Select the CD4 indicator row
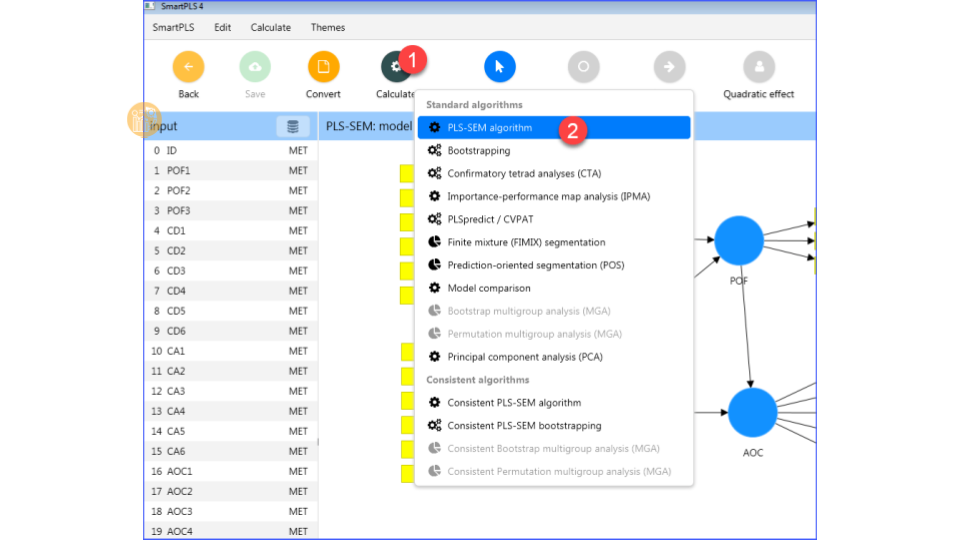This screenshot has height=540, width=960. point(231,291)
